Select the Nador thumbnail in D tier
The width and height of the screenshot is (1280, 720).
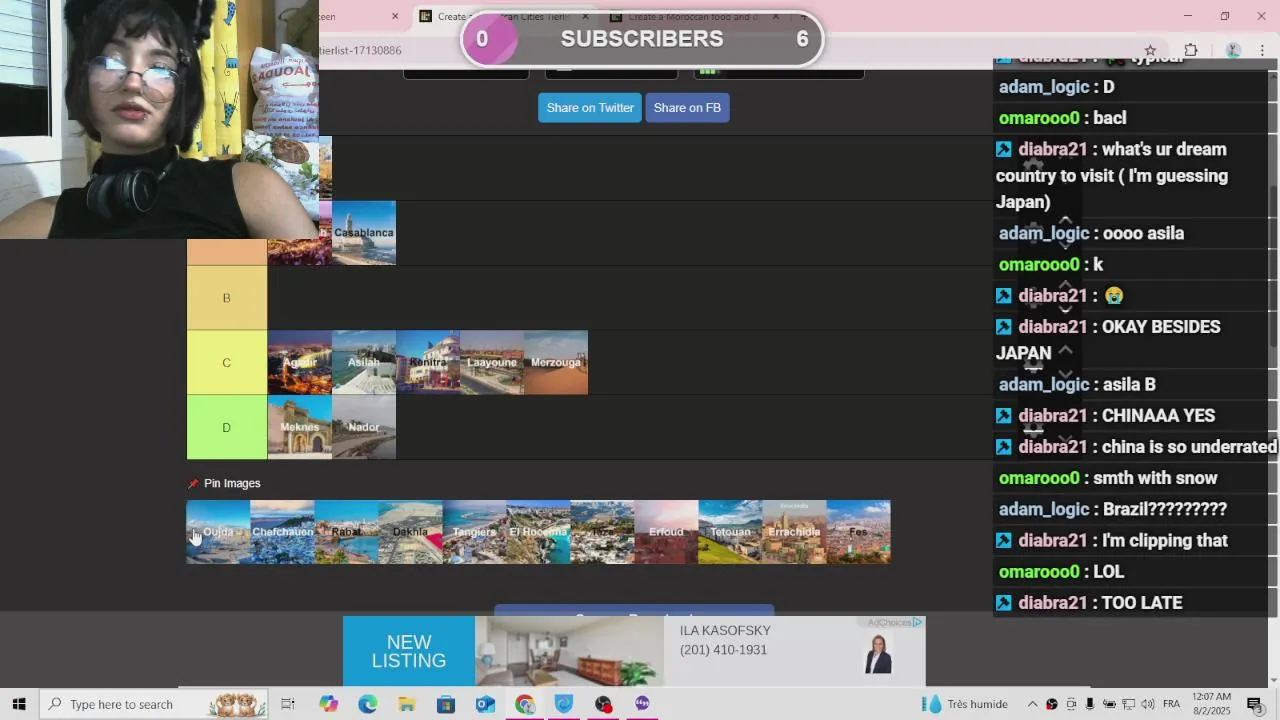point(364,427)
